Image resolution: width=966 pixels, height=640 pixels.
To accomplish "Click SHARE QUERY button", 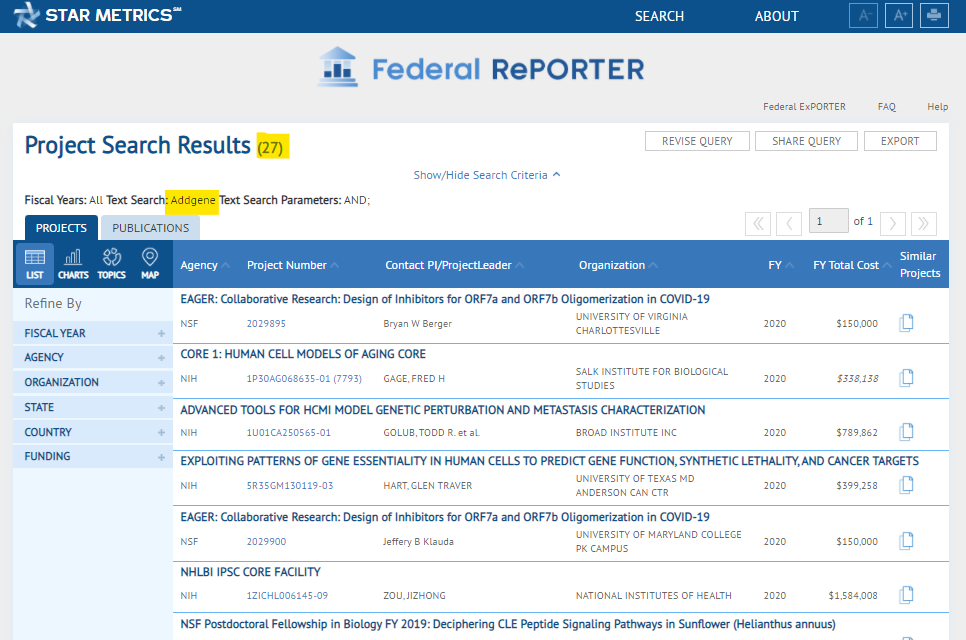I will pos(806,141).
